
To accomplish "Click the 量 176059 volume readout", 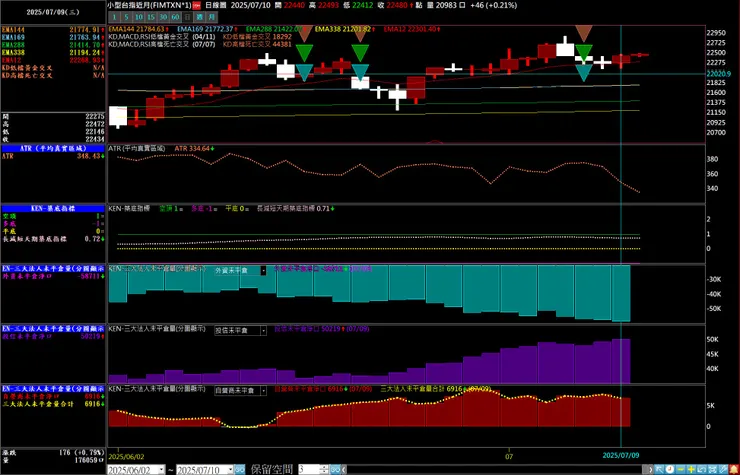I will coord(53,459).
